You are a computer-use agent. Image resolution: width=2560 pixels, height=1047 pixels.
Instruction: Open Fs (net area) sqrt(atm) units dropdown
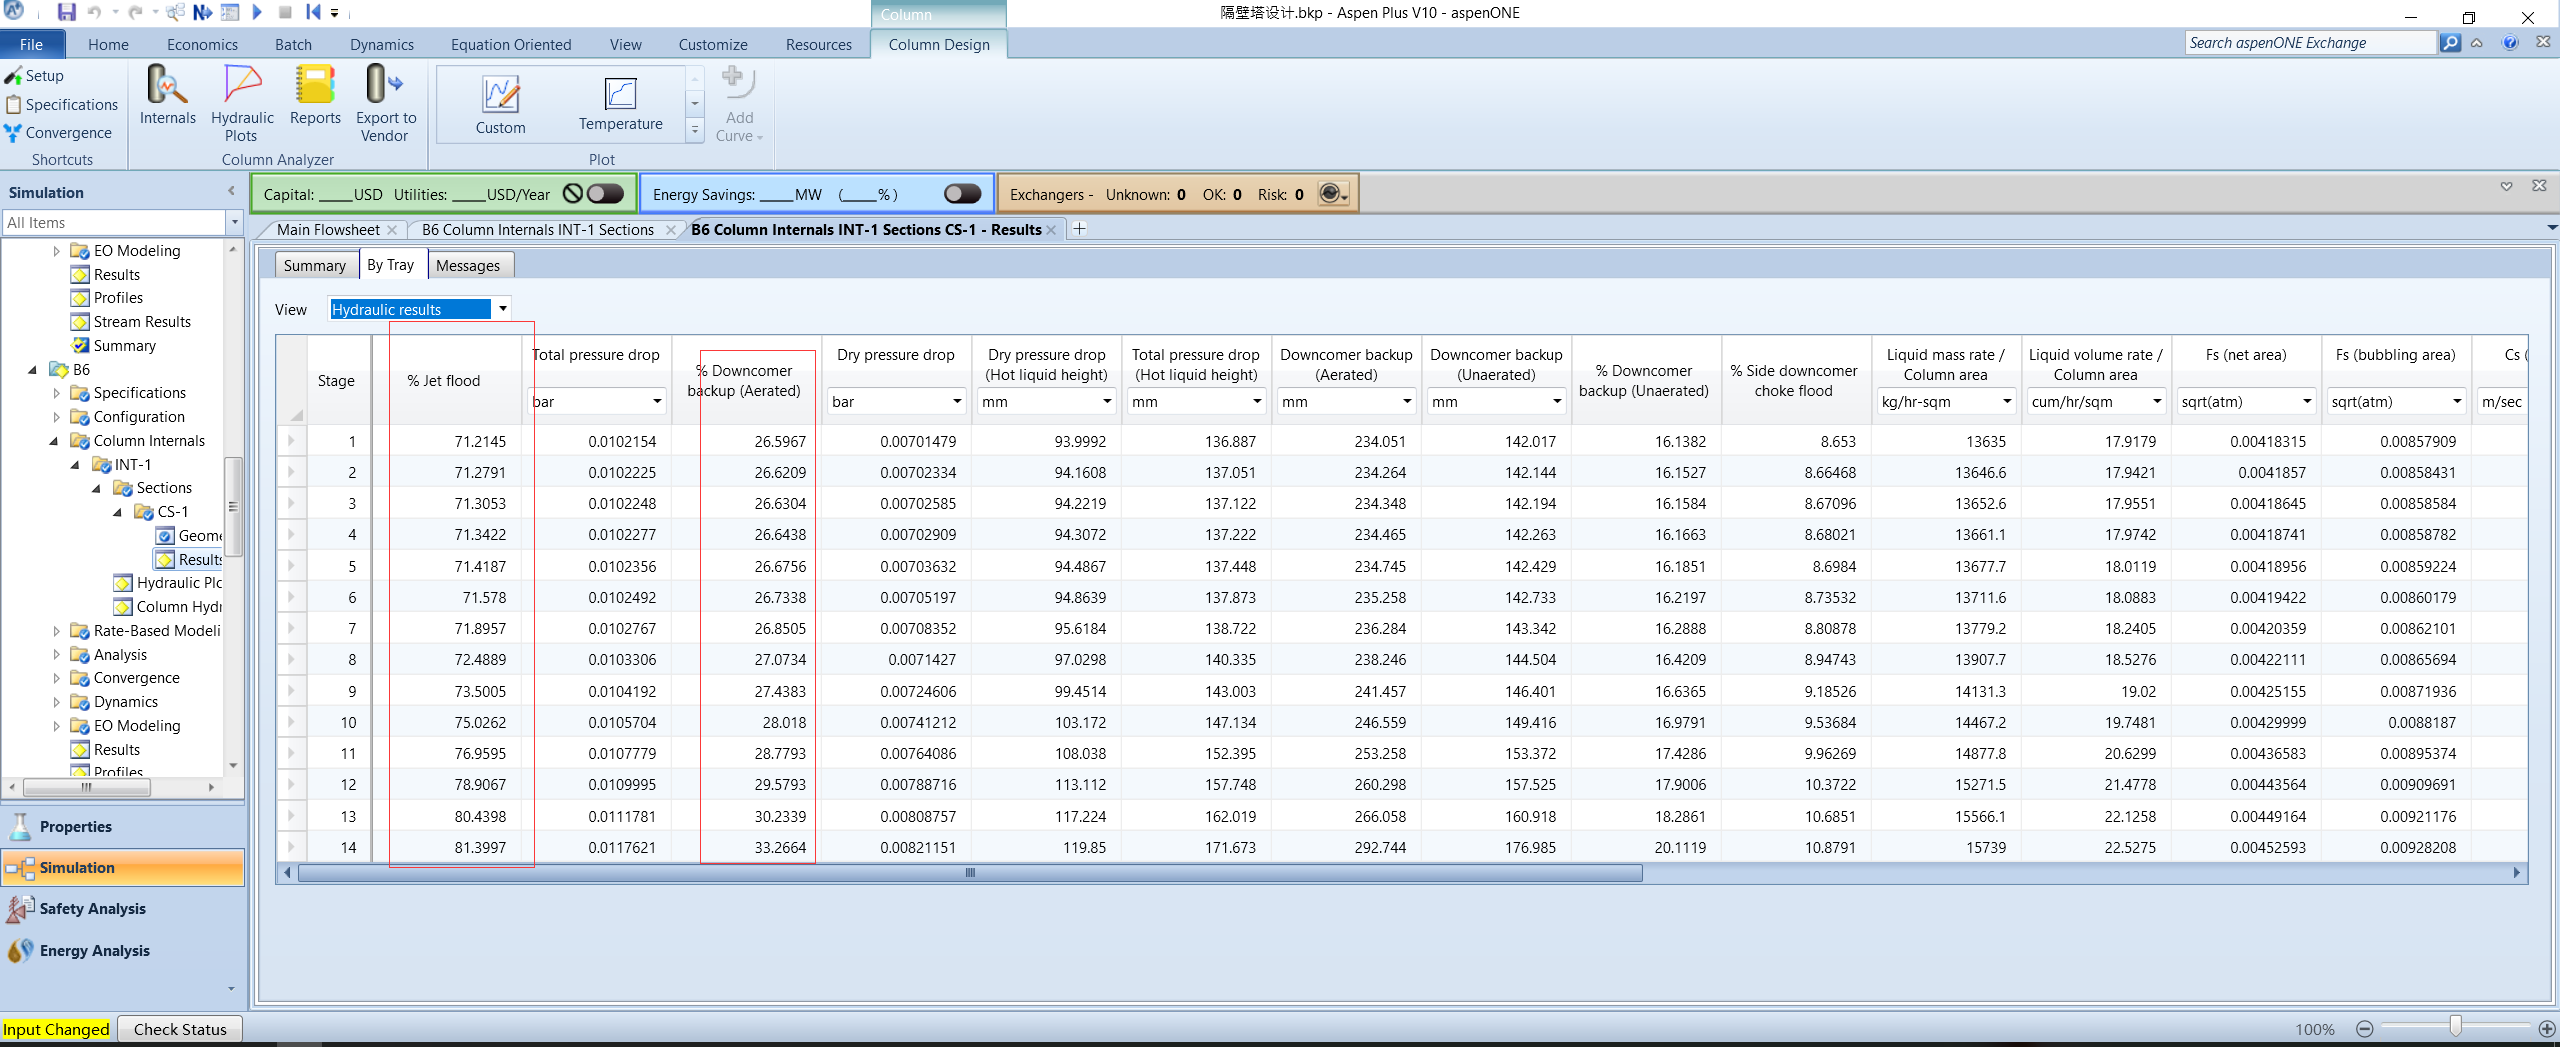(x=2307, y=402)
